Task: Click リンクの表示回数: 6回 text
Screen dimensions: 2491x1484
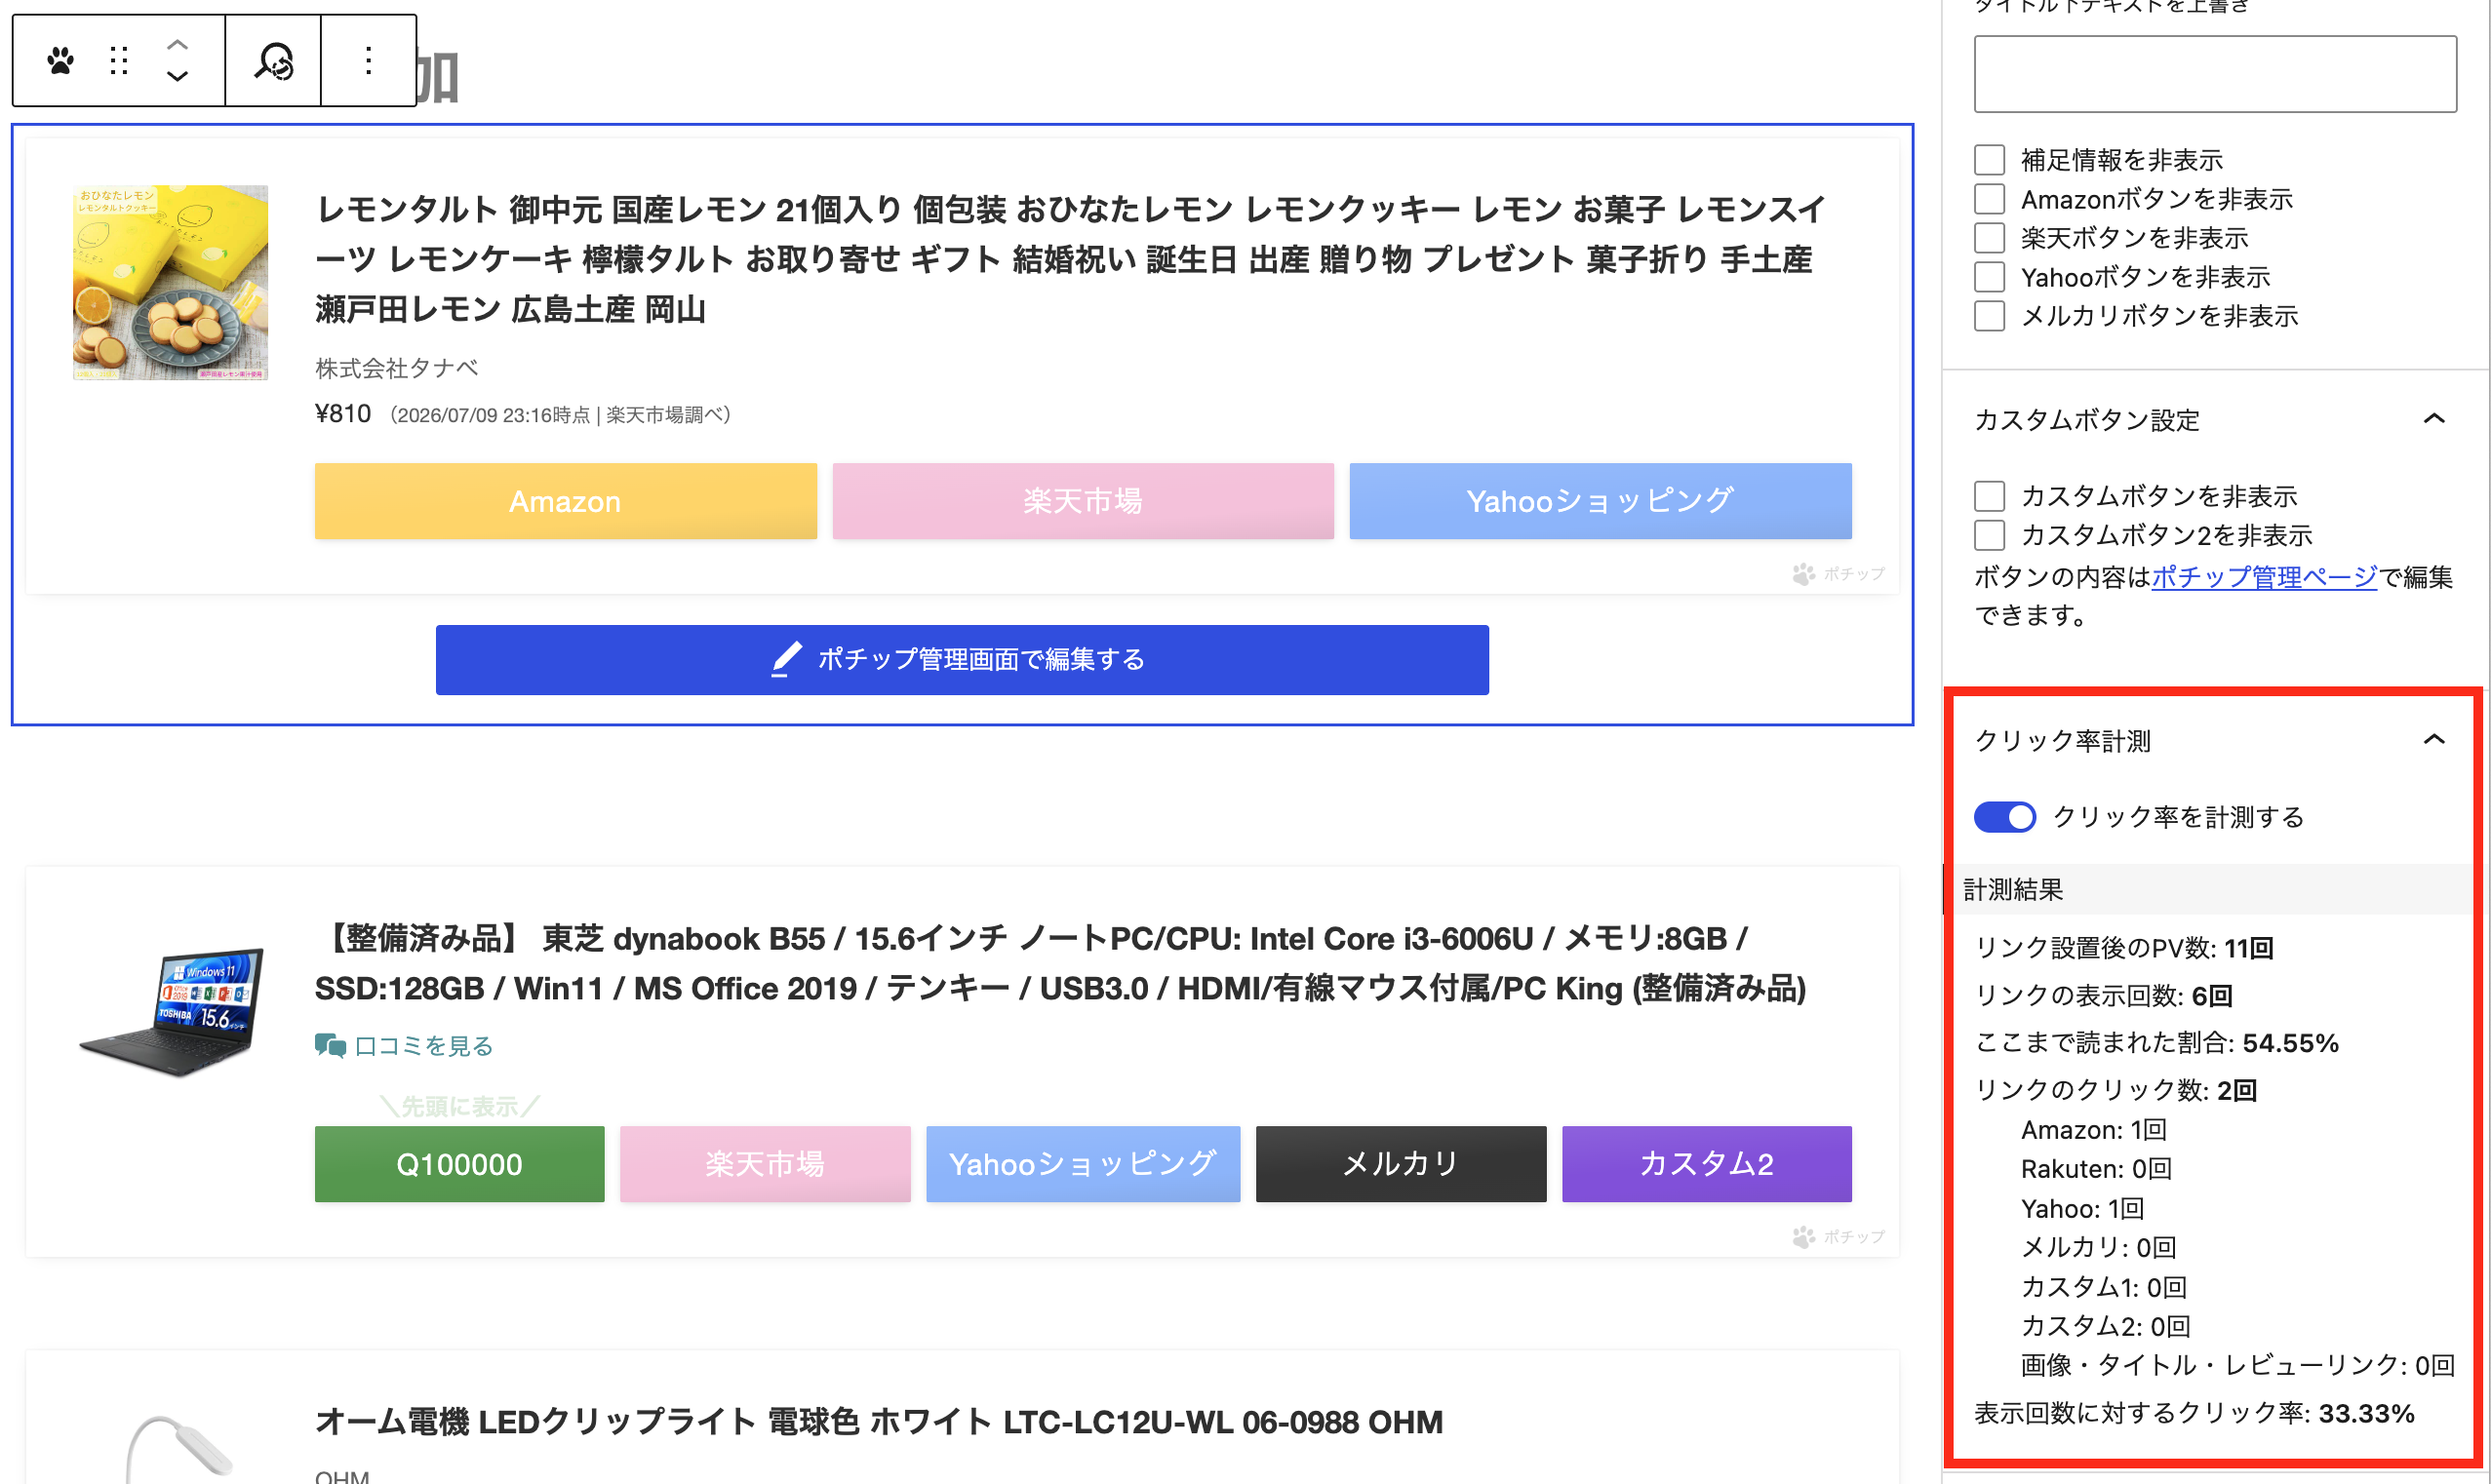Action: click(2103, 995)
